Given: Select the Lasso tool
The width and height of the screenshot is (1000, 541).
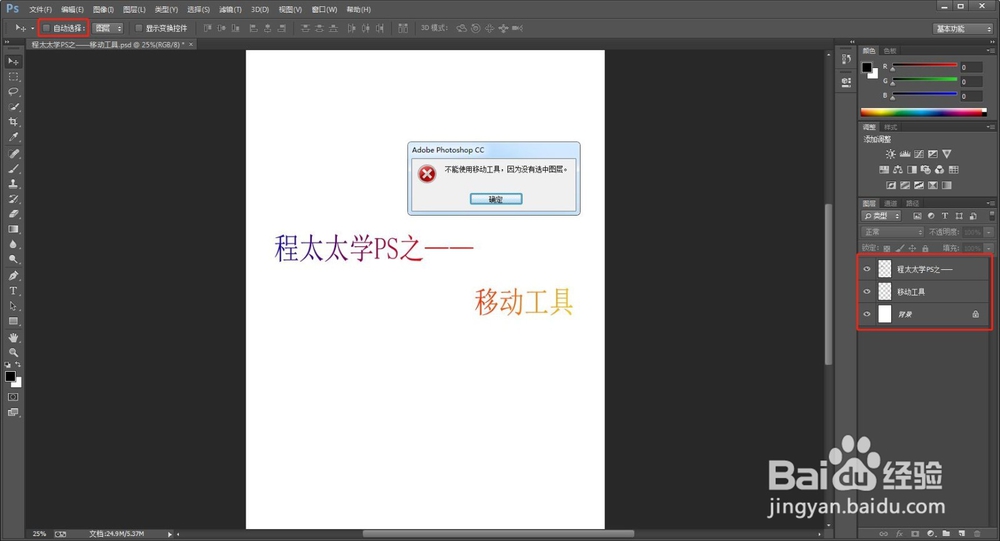Looking at the screenshot, I should tap(13, 92).
